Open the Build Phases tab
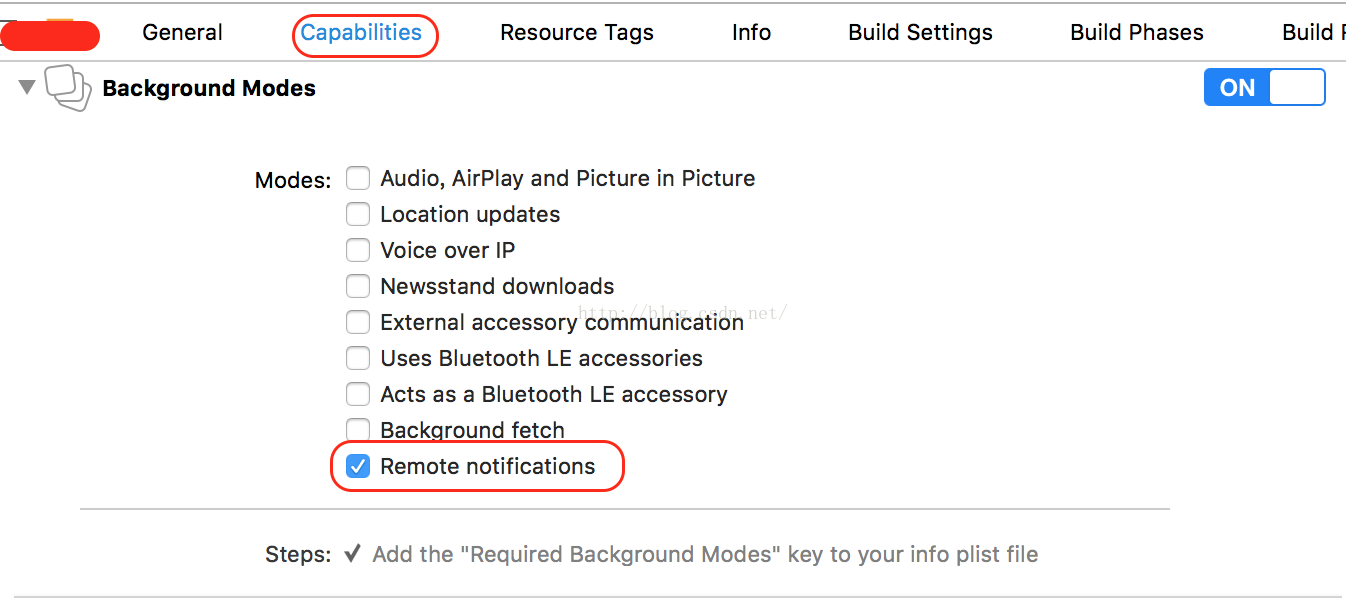The height and width of the screenshot is (604, 1346). [1137, 33]
